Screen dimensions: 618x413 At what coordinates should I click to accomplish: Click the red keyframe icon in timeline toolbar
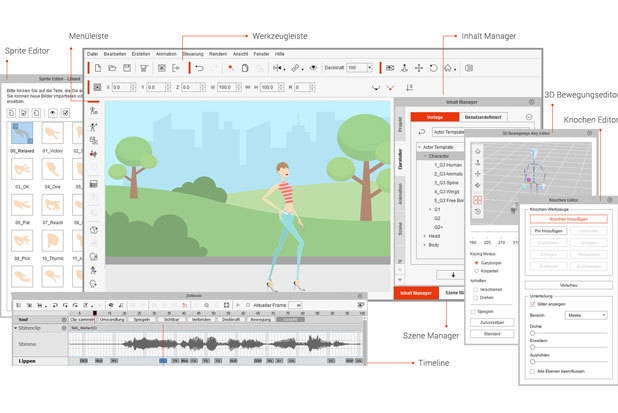point(184,305)
